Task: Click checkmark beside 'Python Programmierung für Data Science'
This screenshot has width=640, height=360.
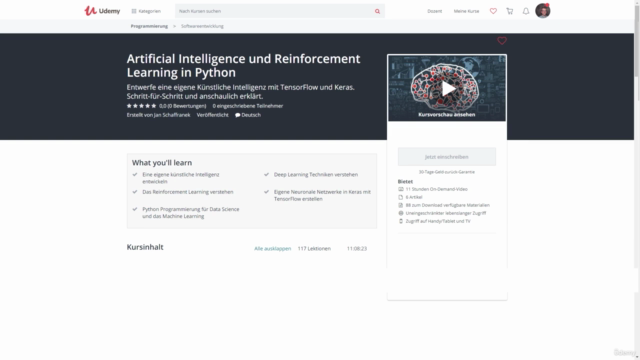Action: (x=135, y=209)
